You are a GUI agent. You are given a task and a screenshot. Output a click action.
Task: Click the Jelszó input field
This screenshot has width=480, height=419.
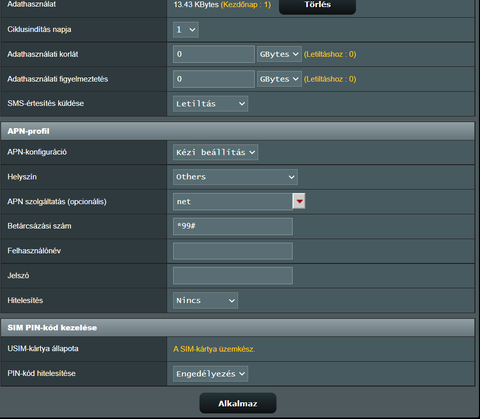[233, 276]
